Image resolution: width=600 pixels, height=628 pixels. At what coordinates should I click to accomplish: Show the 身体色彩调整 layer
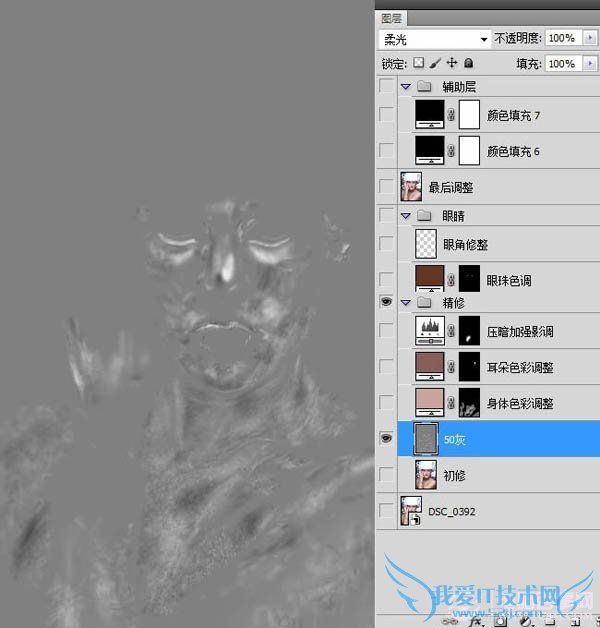coord(386,403)
